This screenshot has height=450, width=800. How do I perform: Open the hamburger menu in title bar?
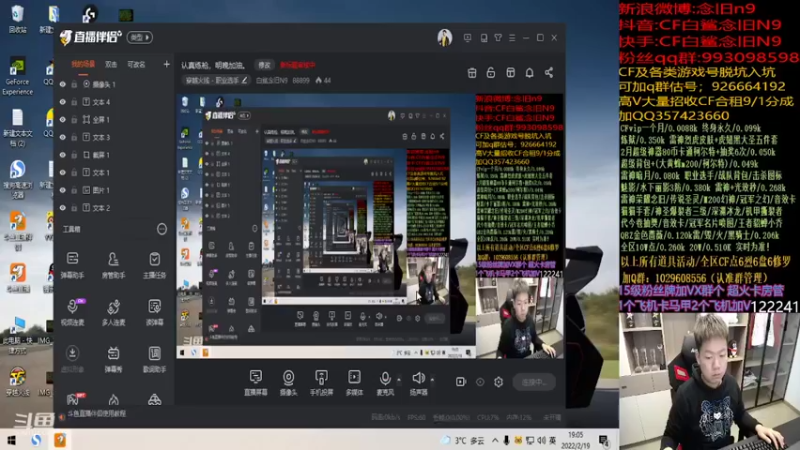tap(512, 38)
